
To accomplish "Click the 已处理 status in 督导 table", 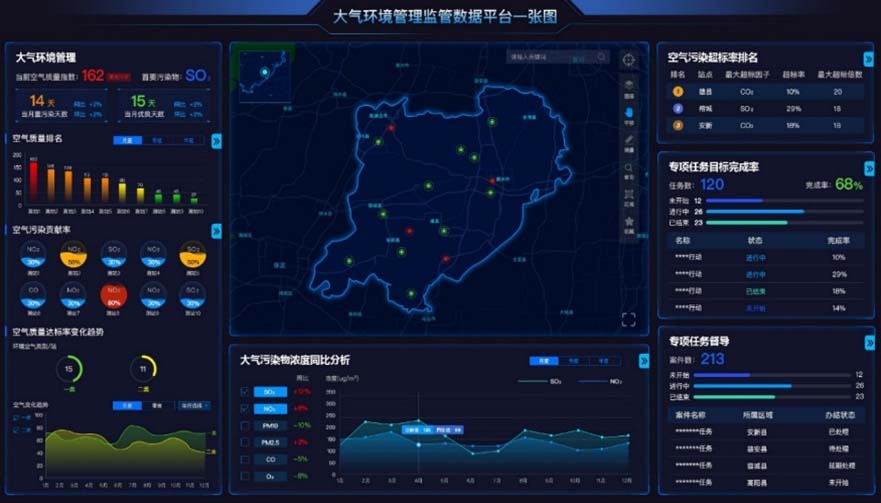I will [838, 432].
